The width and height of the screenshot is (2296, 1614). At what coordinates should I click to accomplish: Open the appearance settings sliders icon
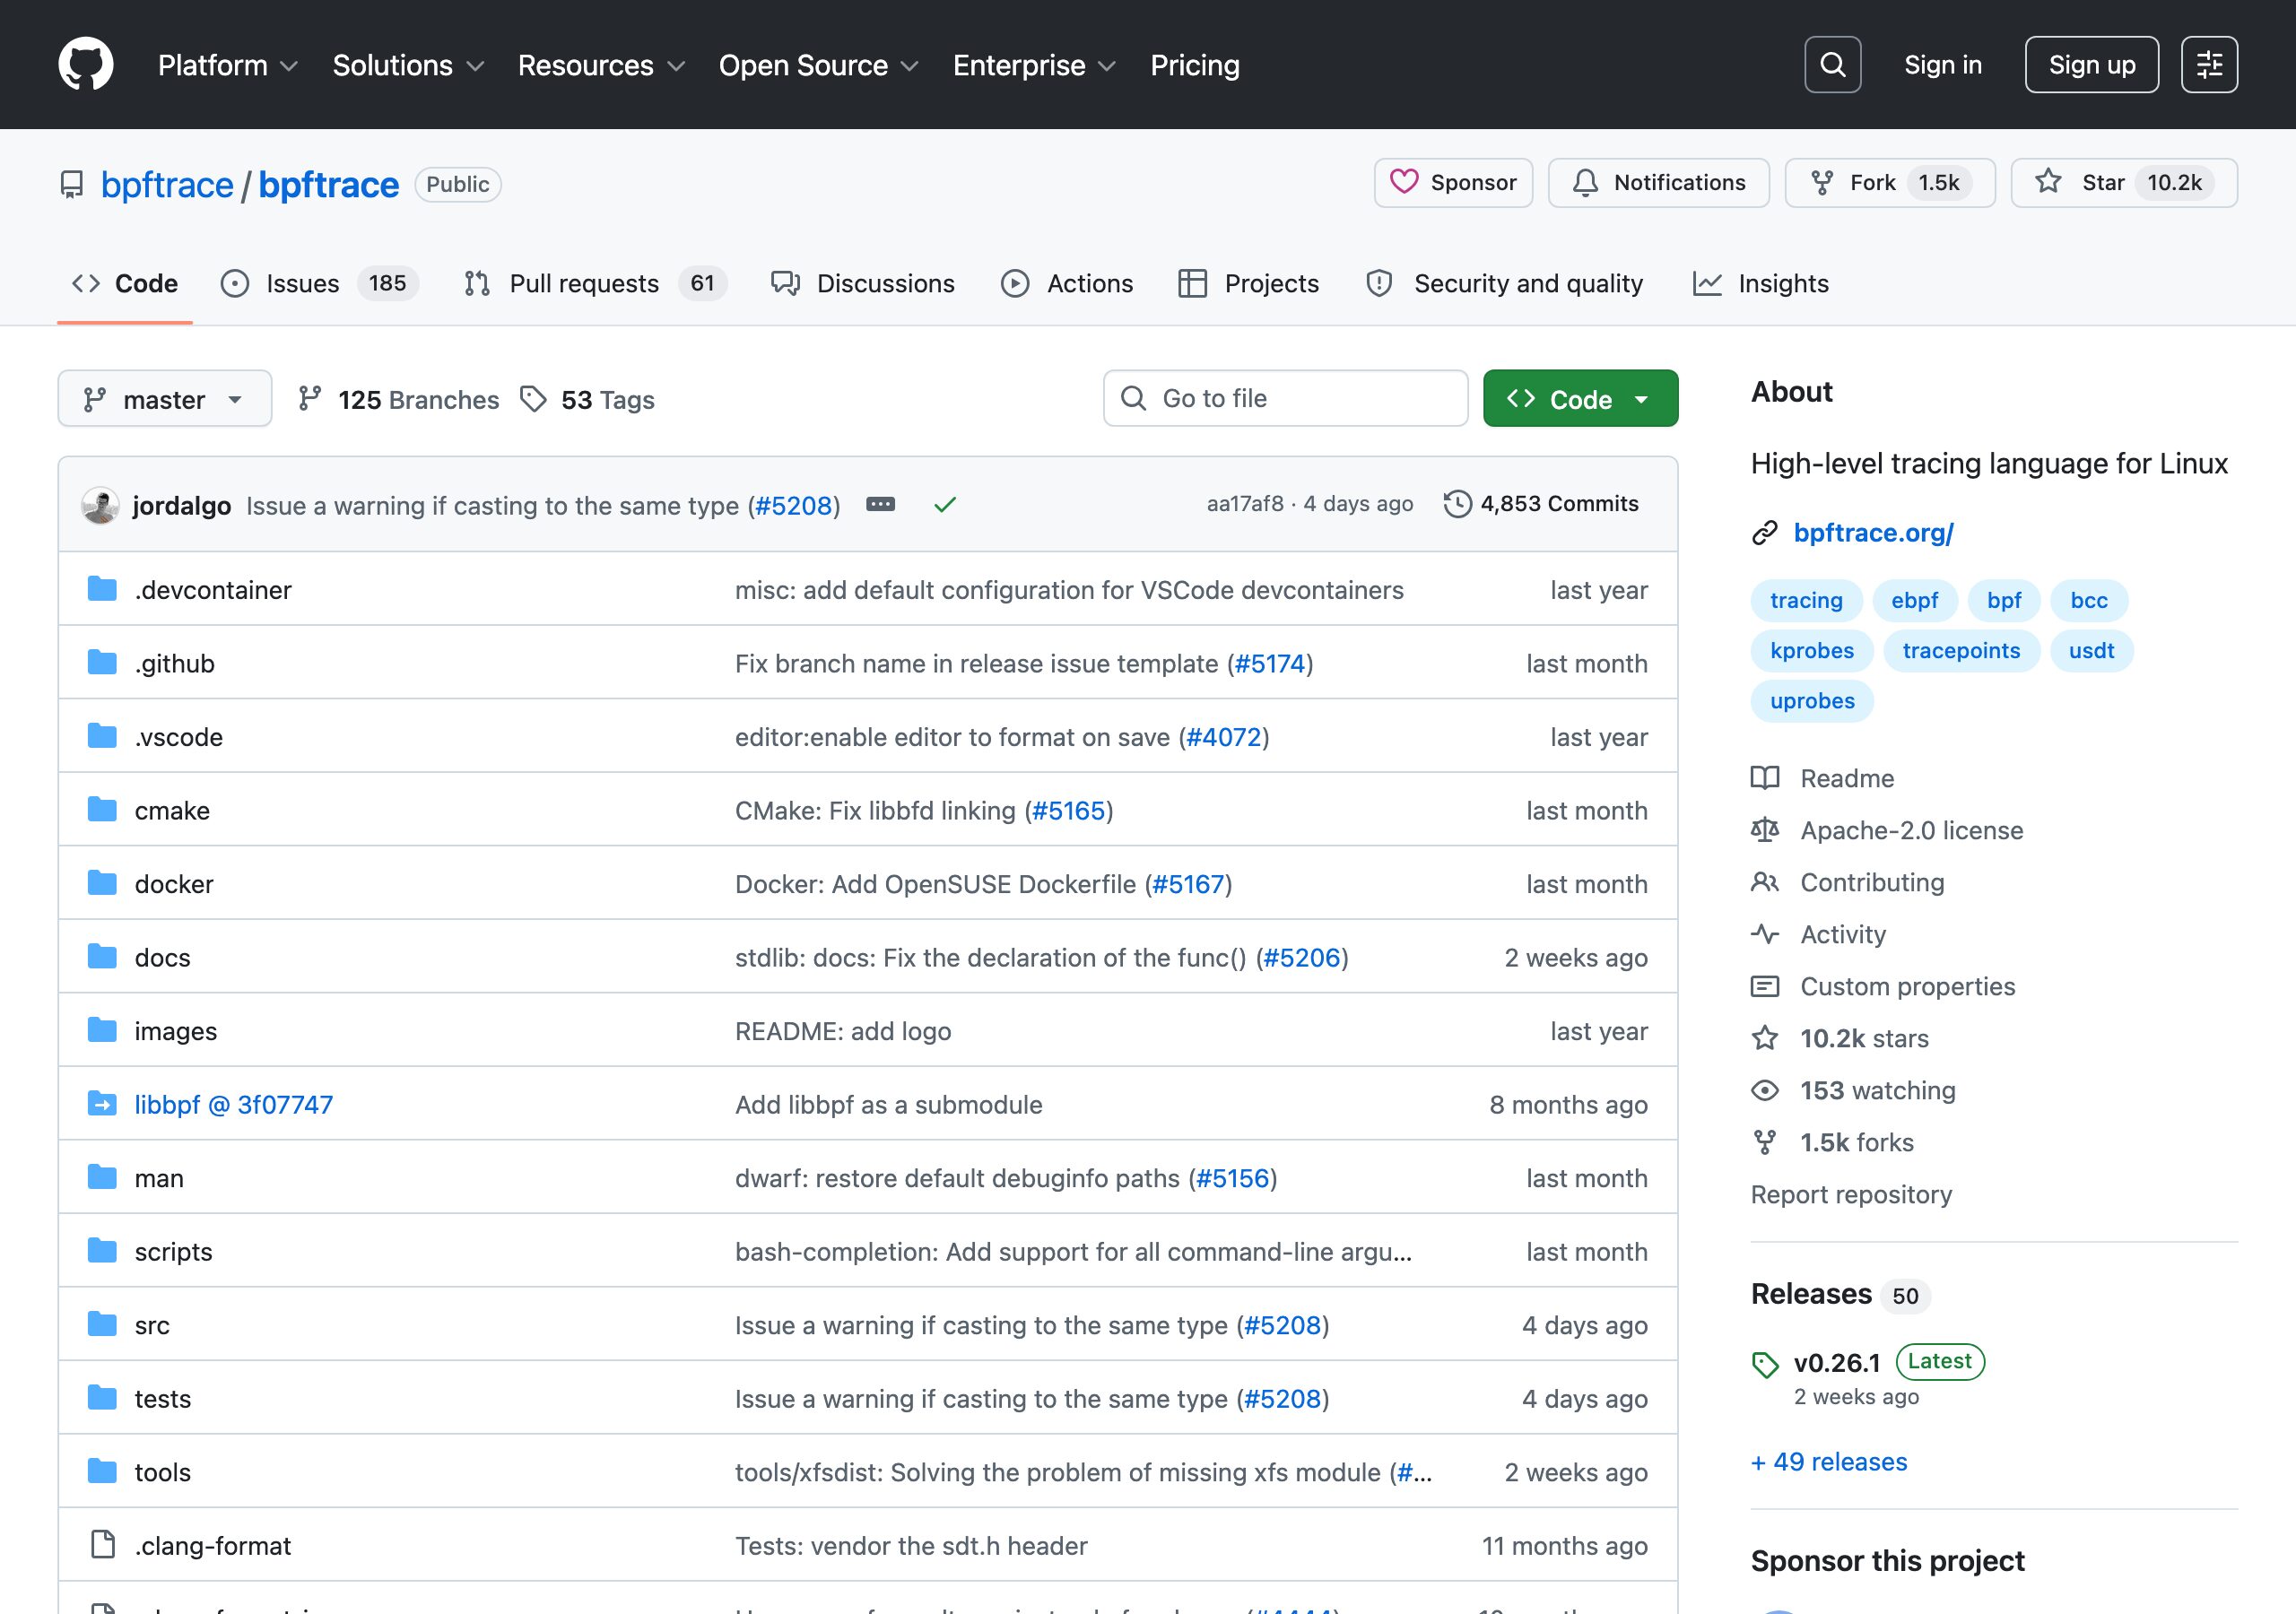pyautogui.click(x=2209, y=65)
